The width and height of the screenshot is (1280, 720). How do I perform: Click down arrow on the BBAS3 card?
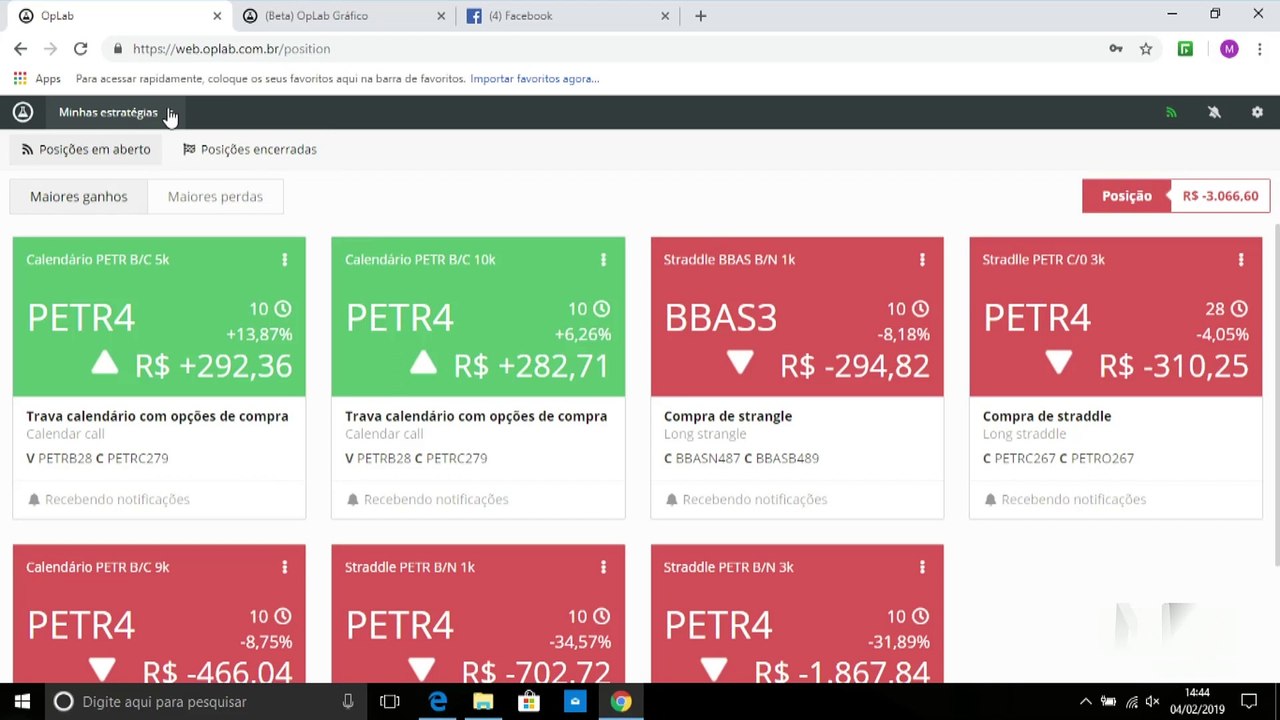(x=740, y=363)
